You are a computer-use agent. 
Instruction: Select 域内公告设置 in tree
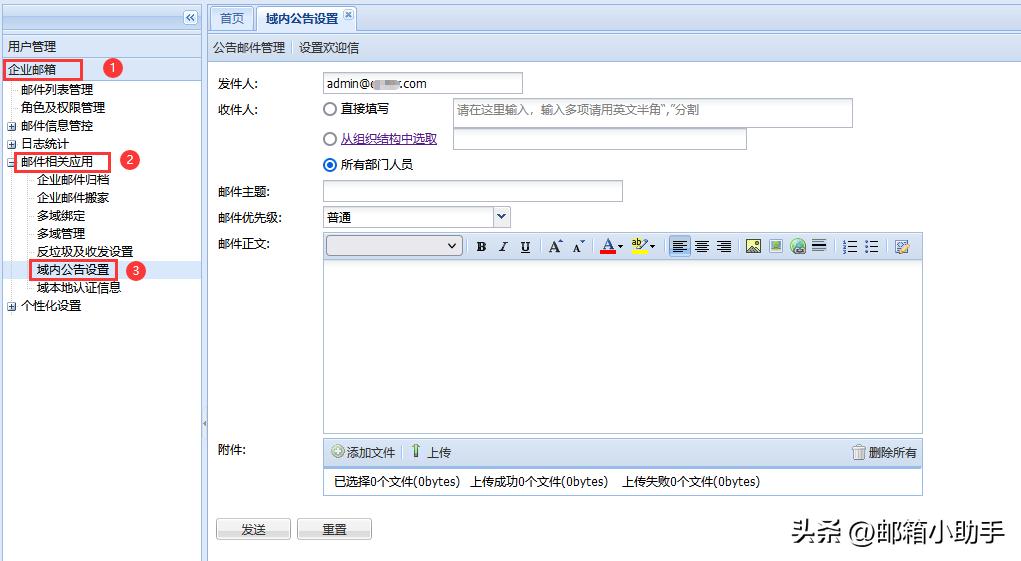73,269
